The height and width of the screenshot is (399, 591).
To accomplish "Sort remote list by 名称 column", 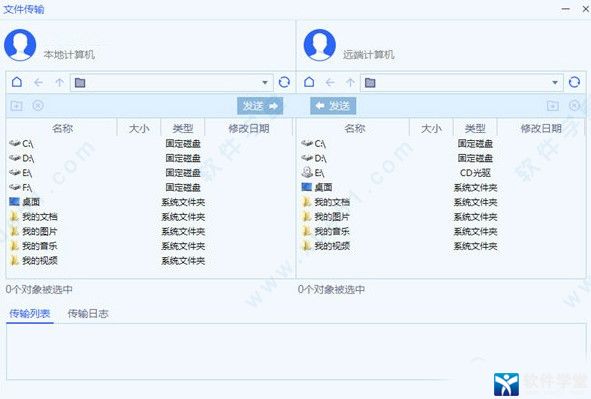I will coord(354,128).
